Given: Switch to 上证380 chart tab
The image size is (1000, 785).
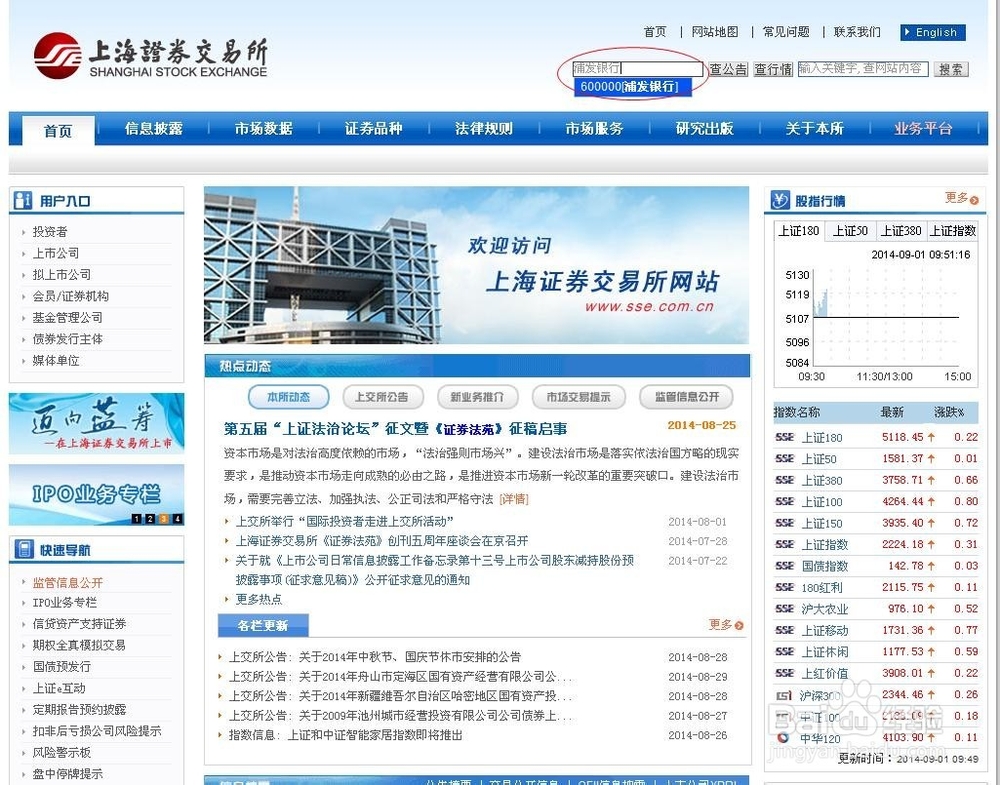Looking at the screenshot, I should point(901,231).
